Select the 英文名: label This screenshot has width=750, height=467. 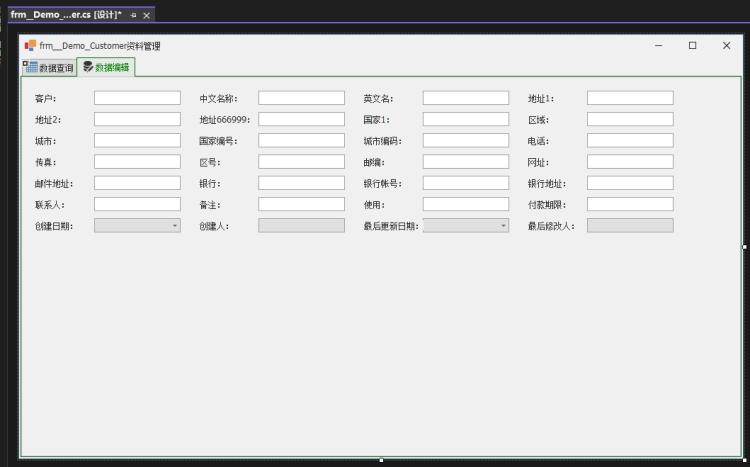pyautogui.click(x=378, y=99)
